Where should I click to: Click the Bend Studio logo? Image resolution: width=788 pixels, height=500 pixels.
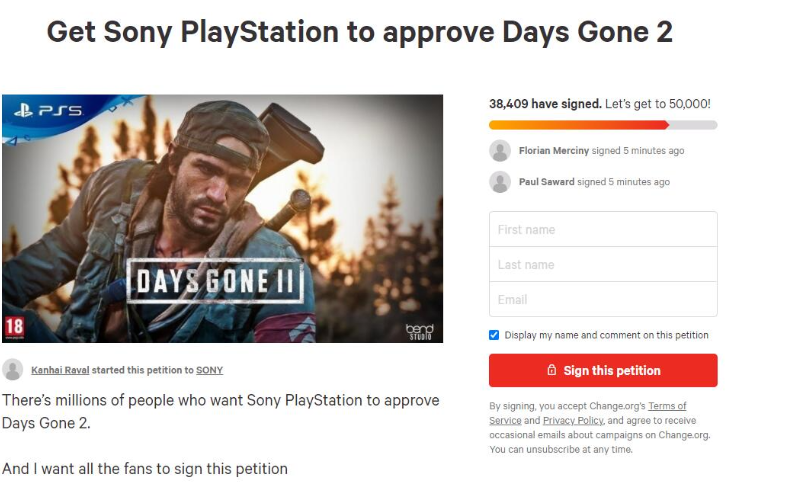point(418,328)
